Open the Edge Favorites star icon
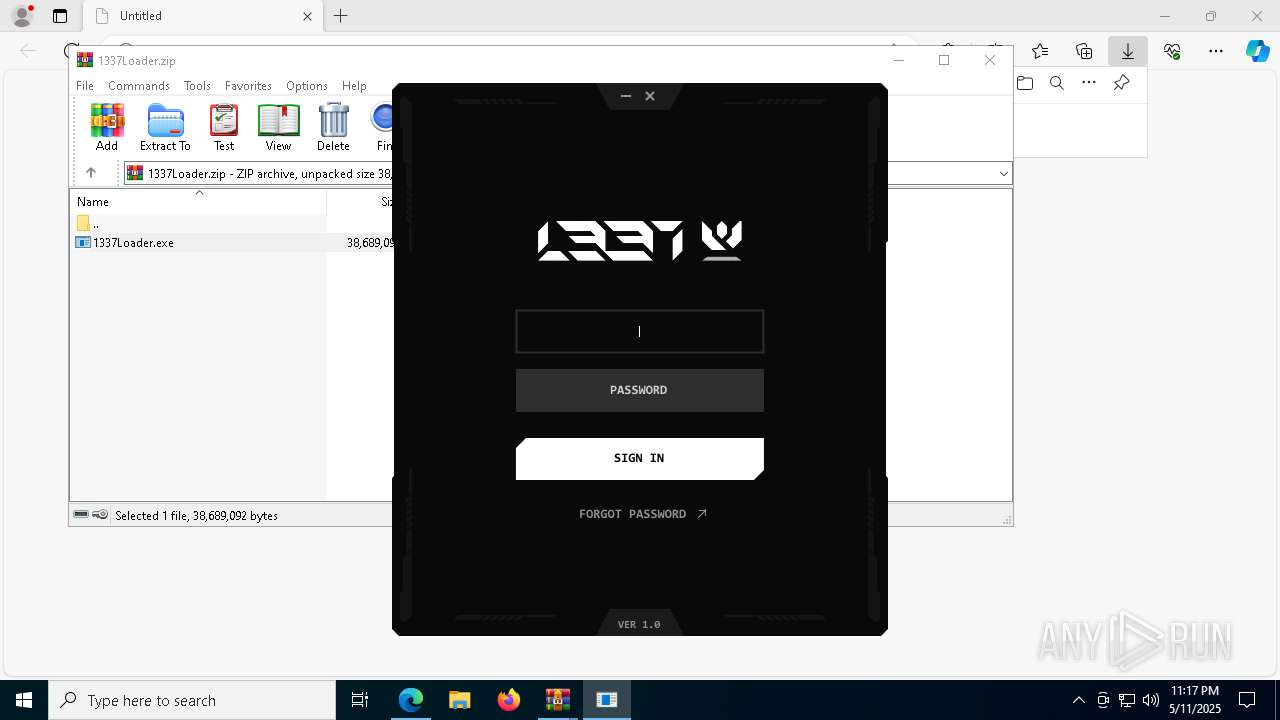The height and width of the screenshot is (720, 1280). pyautogui.click(x=1040, y=51)
